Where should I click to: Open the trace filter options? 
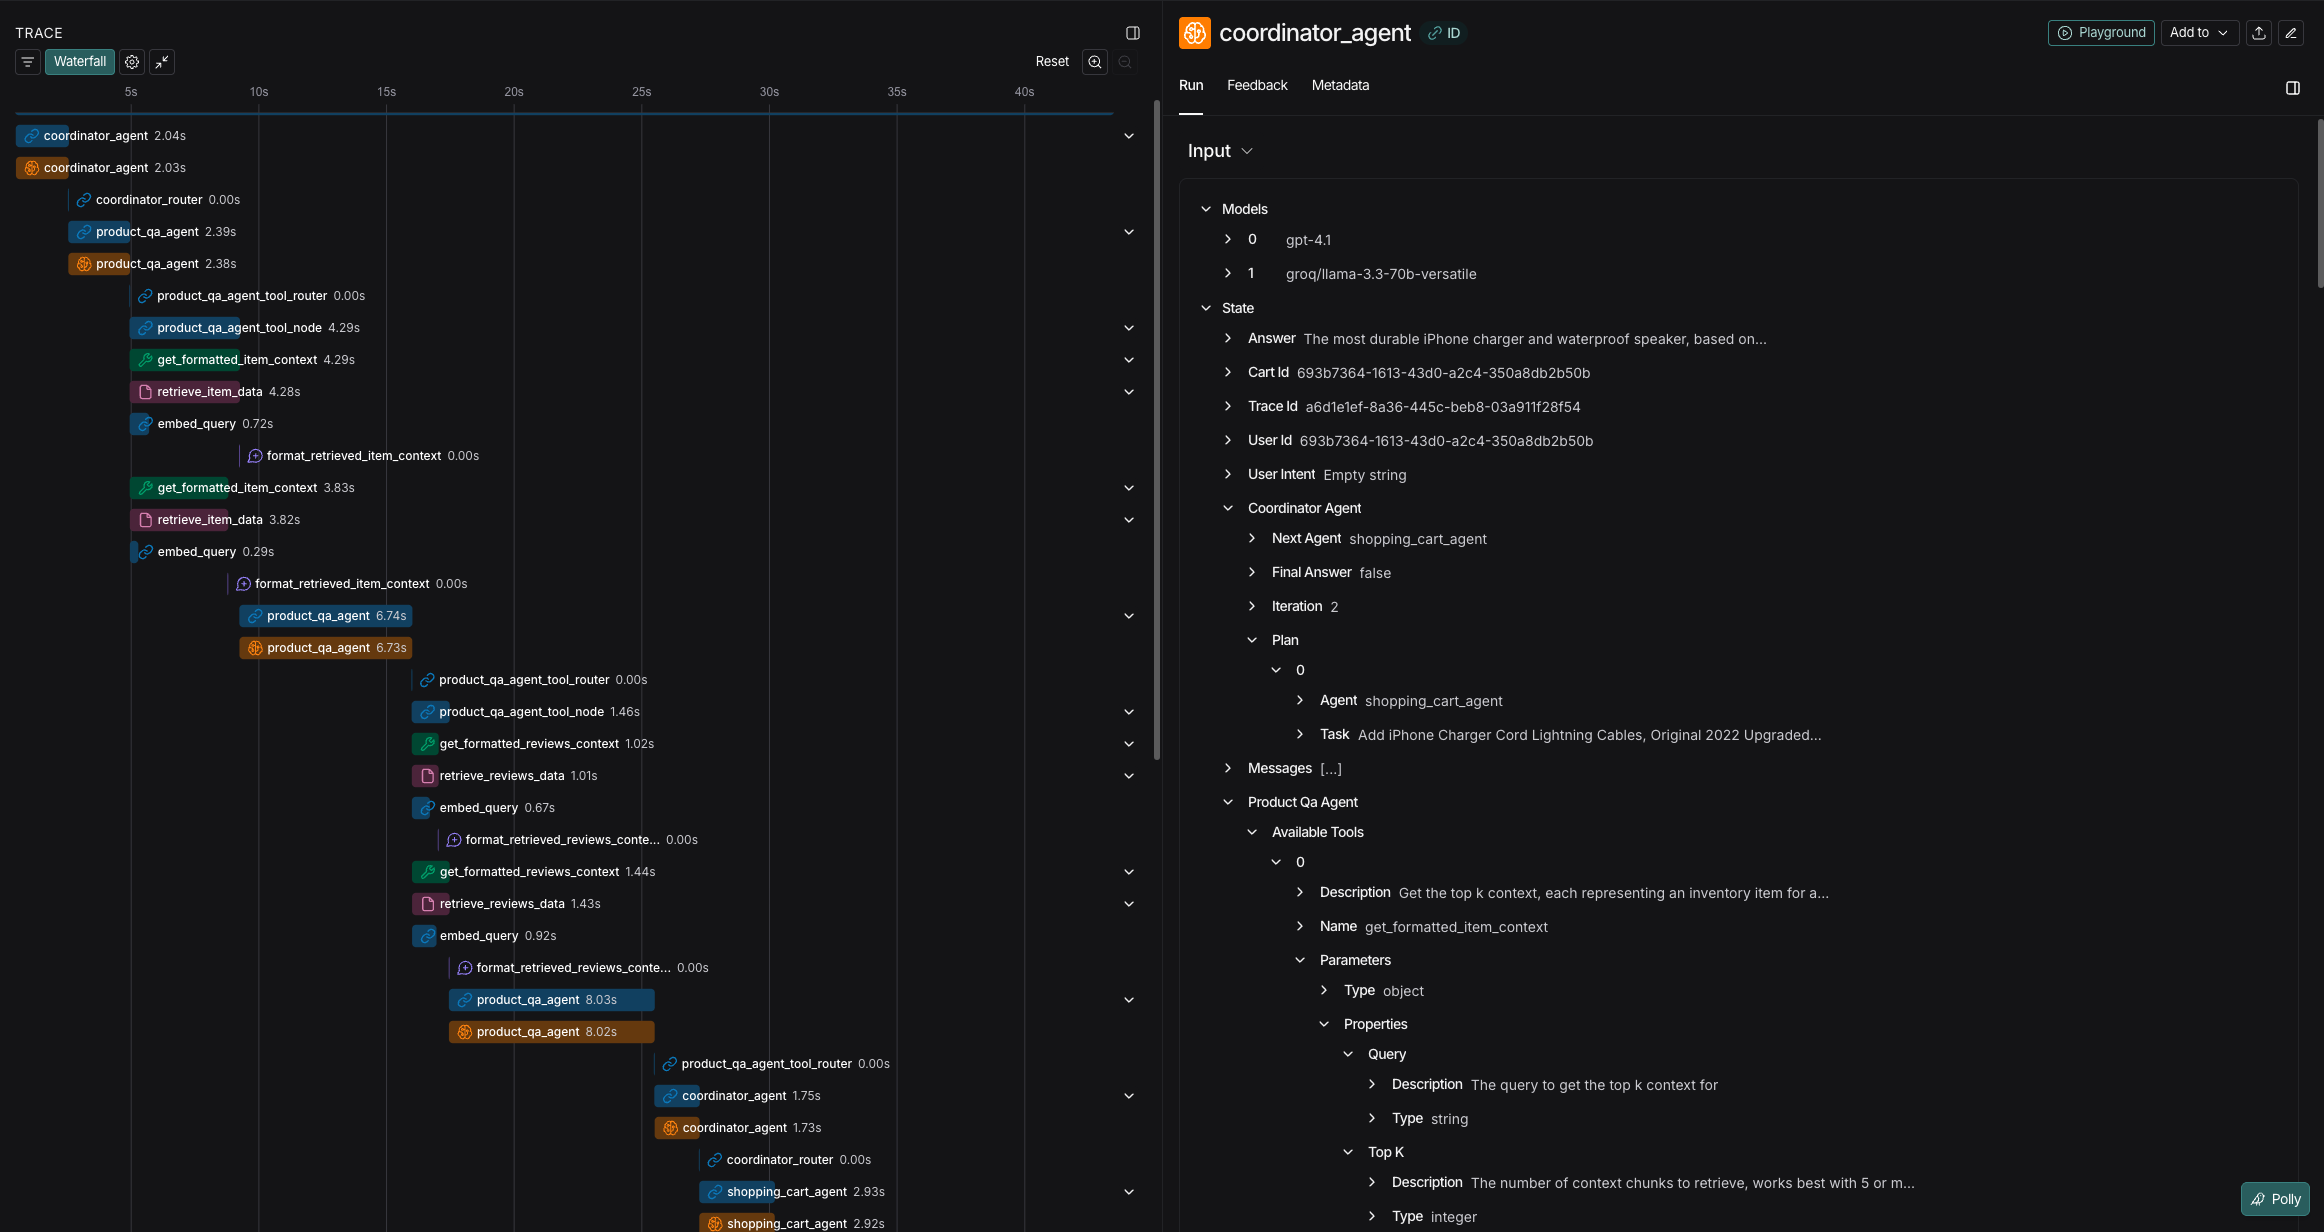27,61
